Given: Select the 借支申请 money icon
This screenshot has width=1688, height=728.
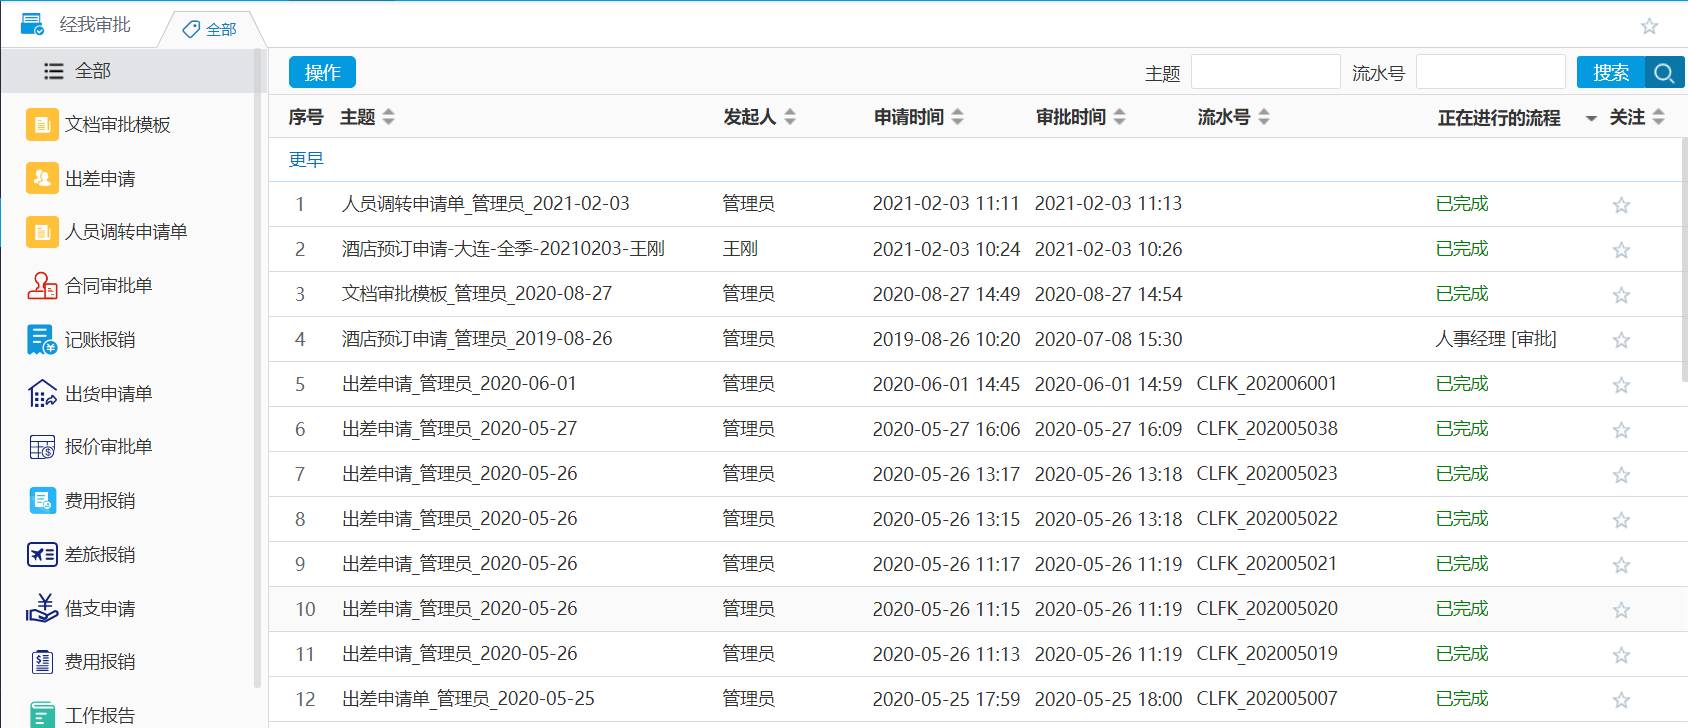Looking at the screenshot, I should coord(42,608).
